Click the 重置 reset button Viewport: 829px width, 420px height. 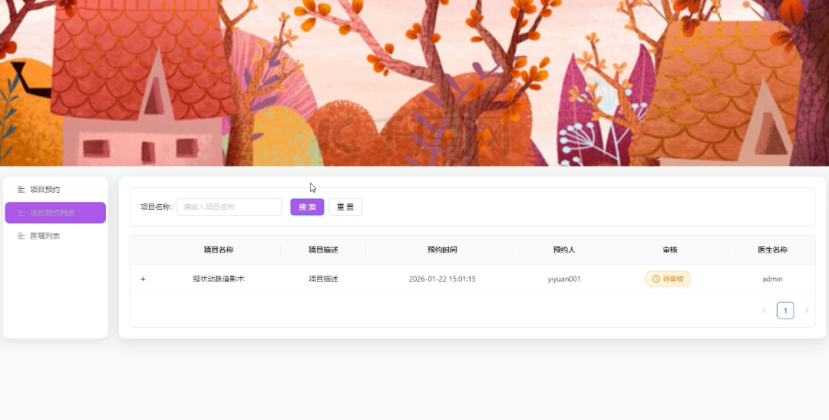(x=345, y=207)
